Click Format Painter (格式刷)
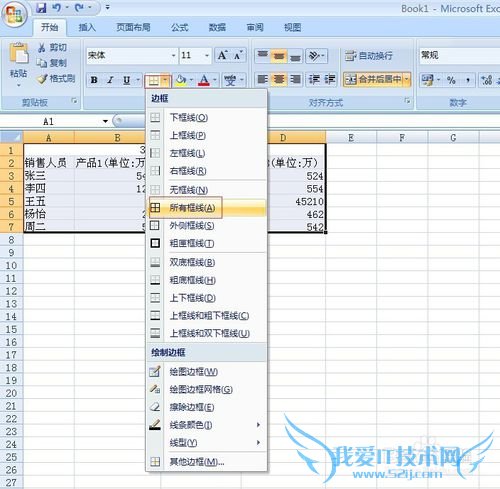The height and width of the screenshot is (489, 500). tap(56, 79)
